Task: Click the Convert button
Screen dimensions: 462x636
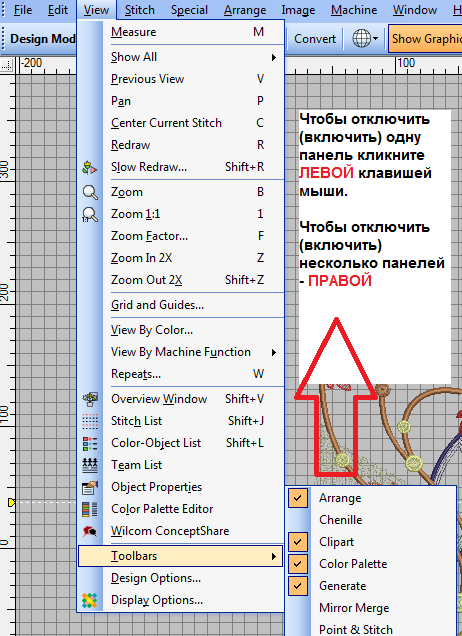Action: (315, 39)
